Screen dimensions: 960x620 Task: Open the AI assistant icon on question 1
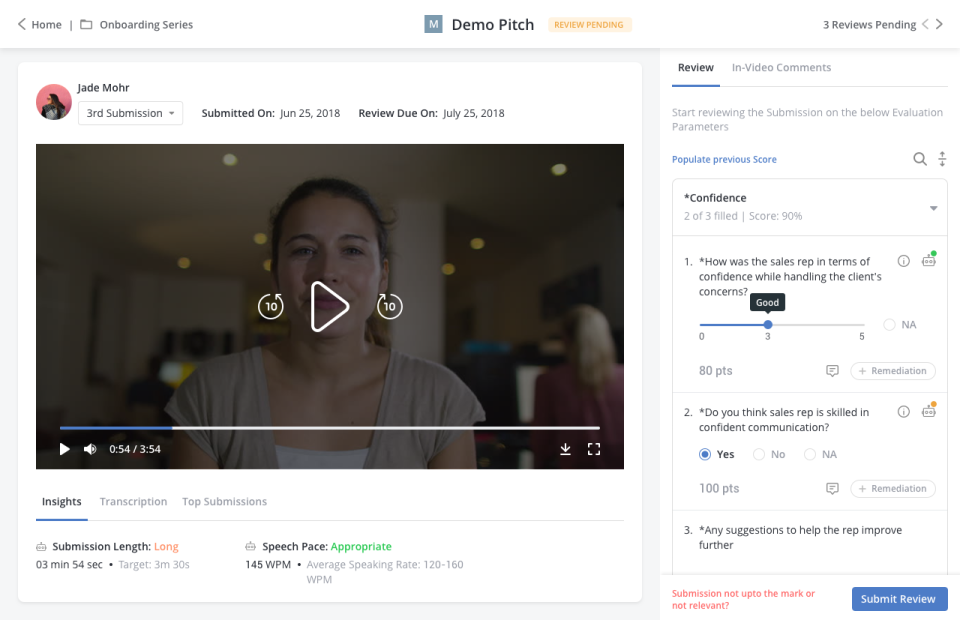(x=929, y=260)
